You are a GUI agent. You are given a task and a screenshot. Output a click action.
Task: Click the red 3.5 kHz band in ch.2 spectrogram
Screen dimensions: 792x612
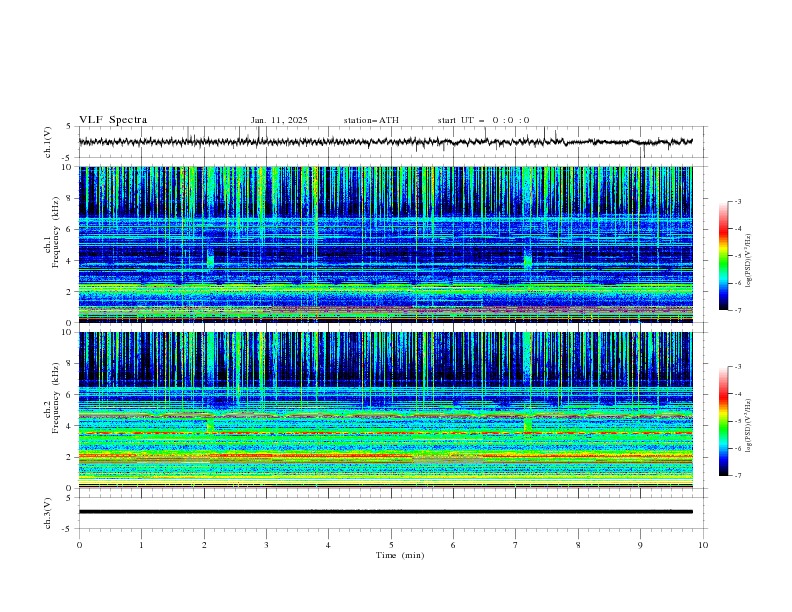tap(385, 433)
